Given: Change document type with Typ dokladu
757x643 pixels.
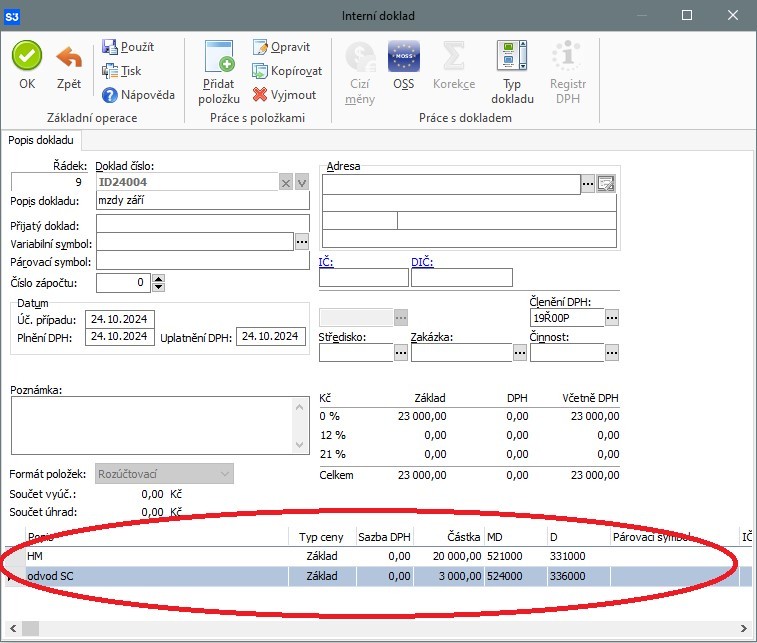Looking at the screenshot, I should click(x=512, y=72).
